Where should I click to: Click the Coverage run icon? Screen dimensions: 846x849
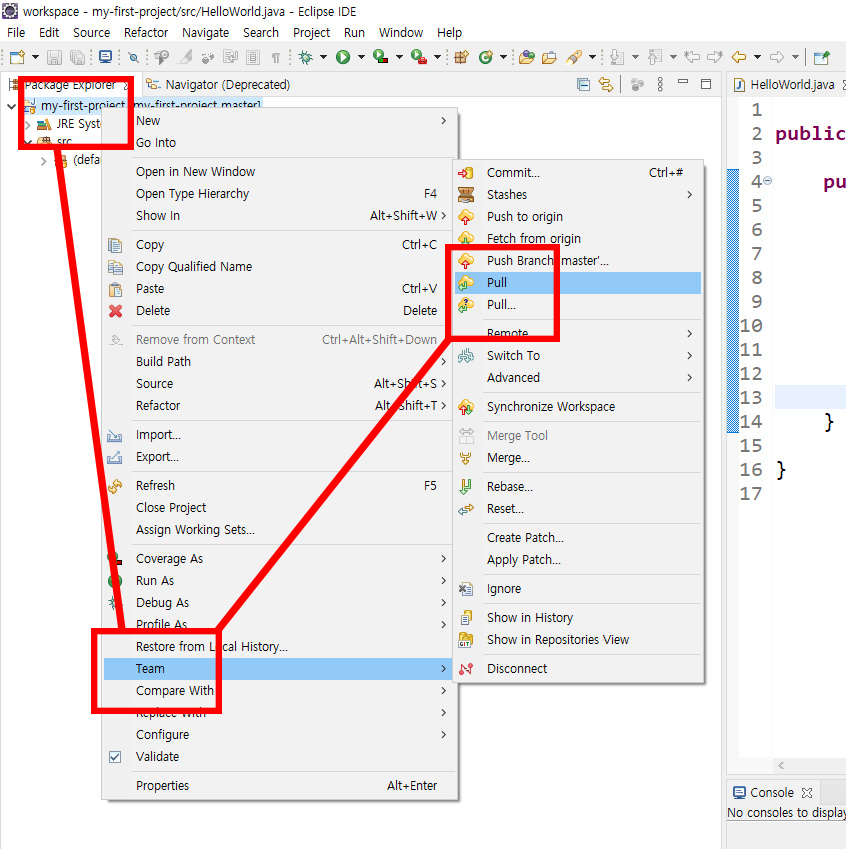[381, 57]
